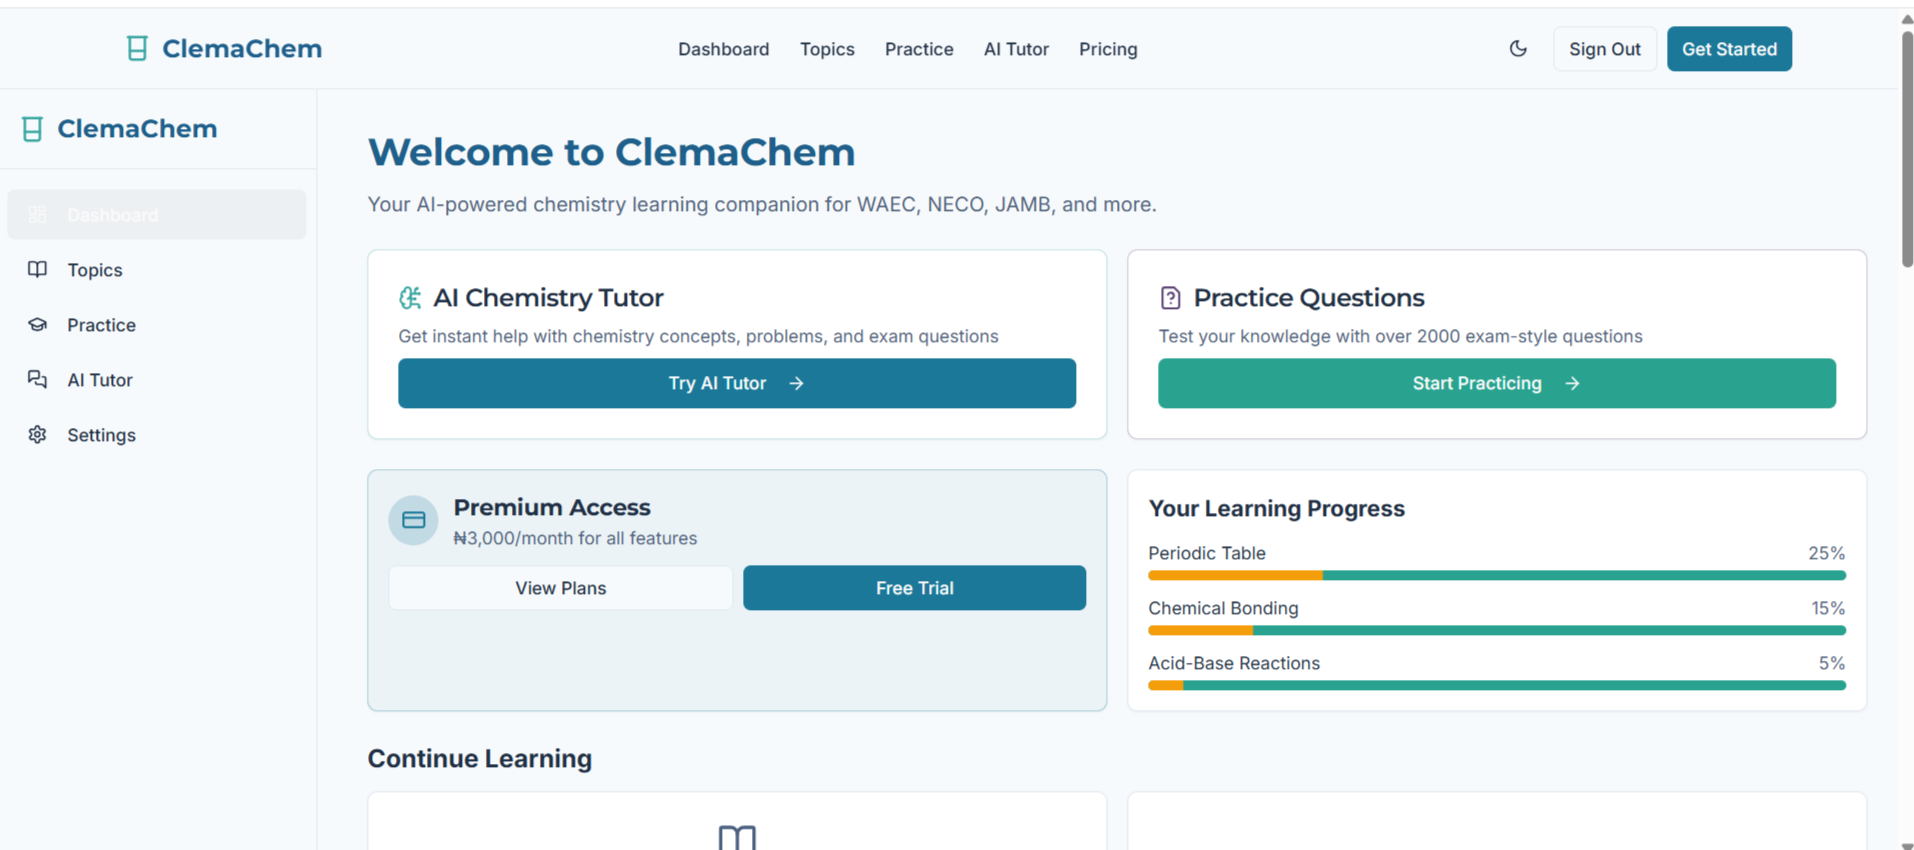Toggle dark mode with the moon icon
Screen dimensions: 1914x850
pos(1517,49)
